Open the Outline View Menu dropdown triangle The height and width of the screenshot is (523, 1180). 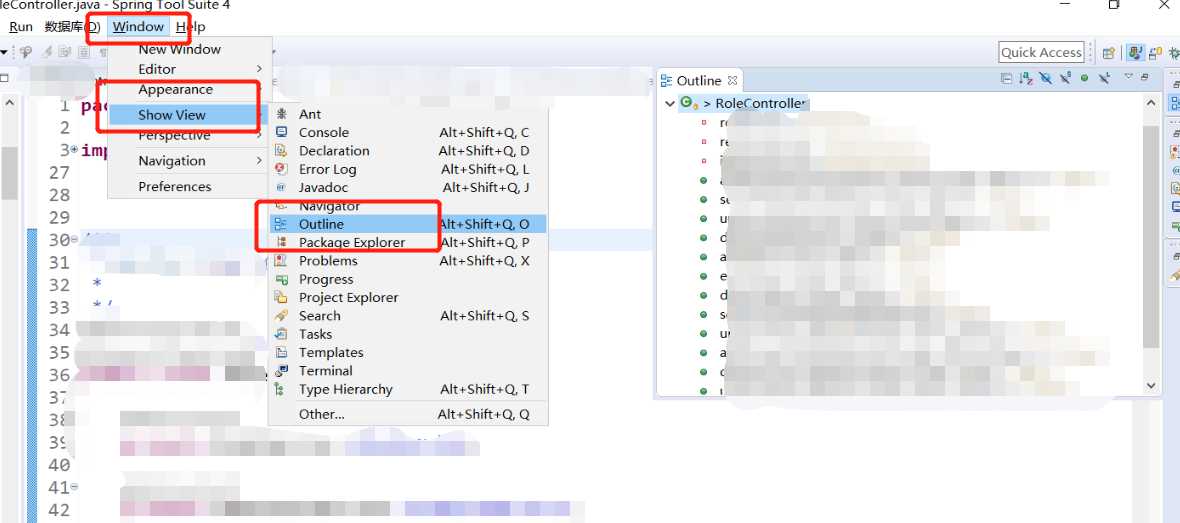tap(1128, 77)
